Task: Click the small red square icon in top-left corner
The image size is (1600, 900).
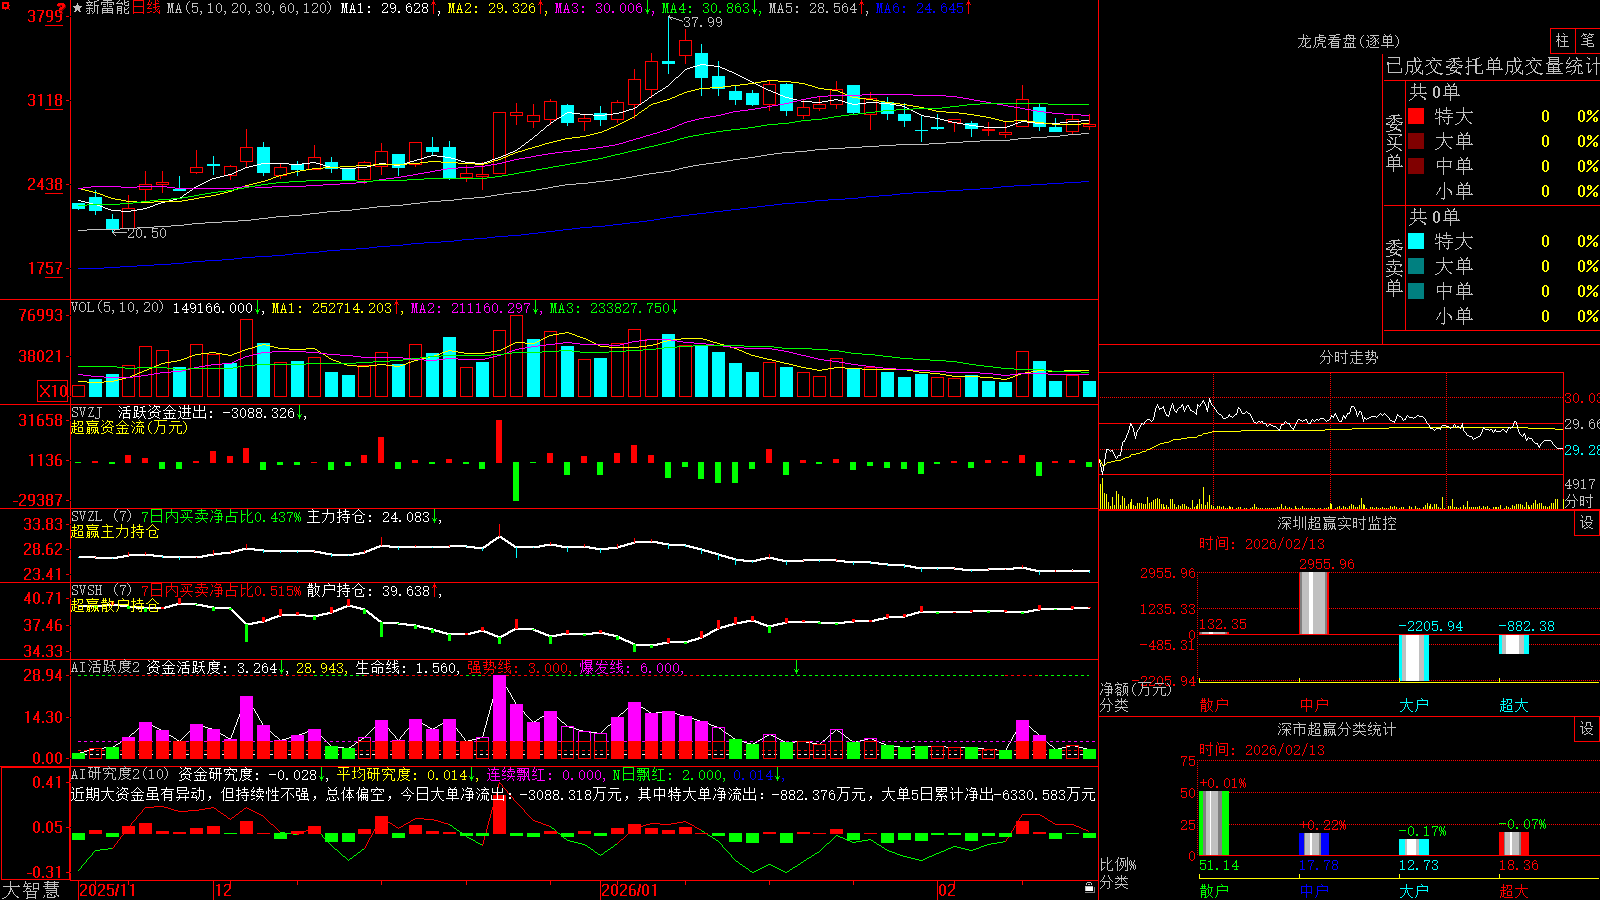Action: pos(6,6)
